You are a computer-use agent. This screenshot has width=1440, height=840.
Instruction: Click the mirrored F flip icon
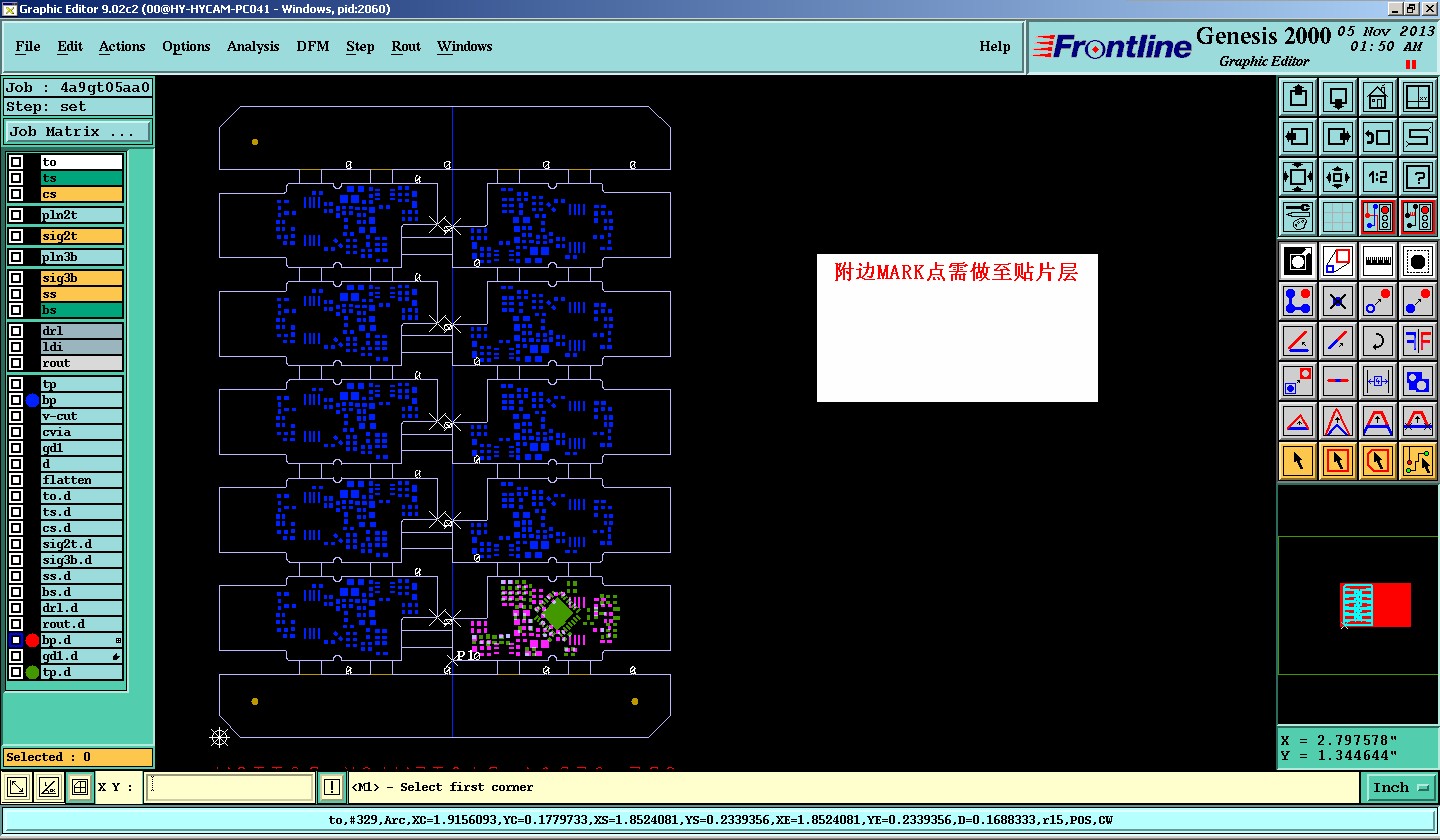point(1417,341)
